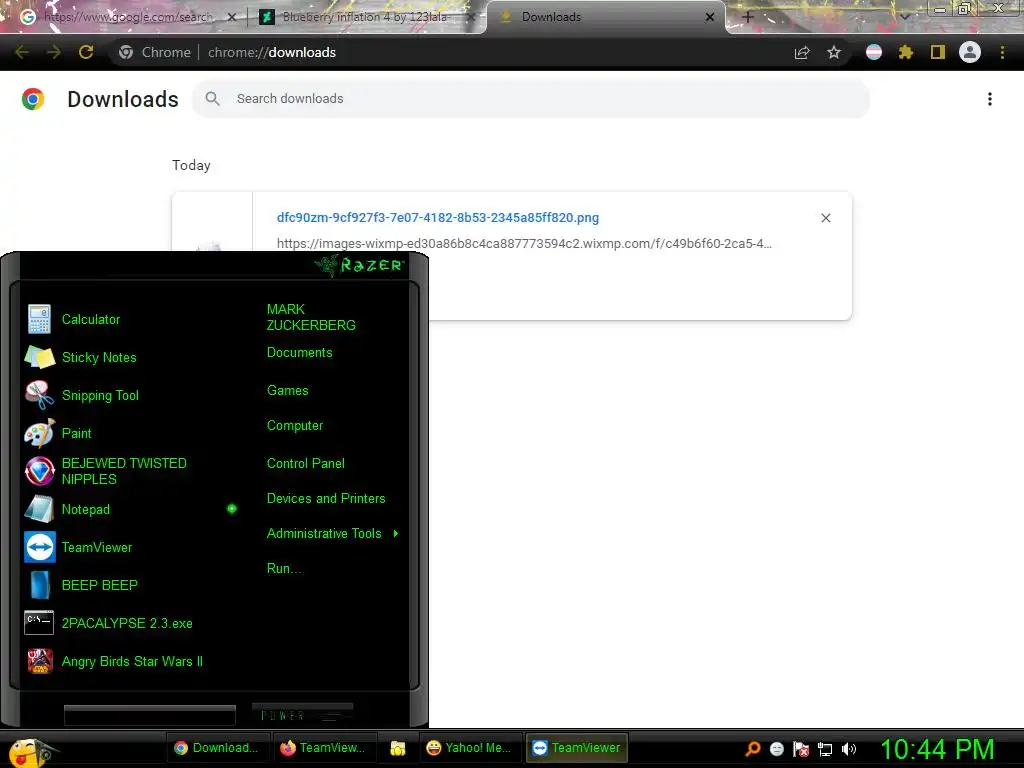Click the Action Center flag tray icon

click(801, 749)
